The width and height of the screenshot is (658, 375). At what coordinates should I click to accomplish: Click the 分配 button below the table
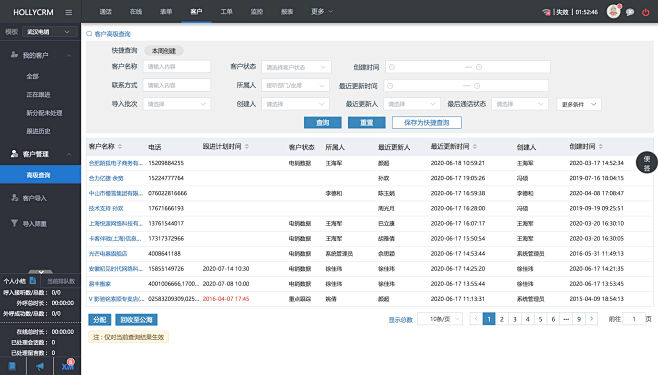click(99, 320)
